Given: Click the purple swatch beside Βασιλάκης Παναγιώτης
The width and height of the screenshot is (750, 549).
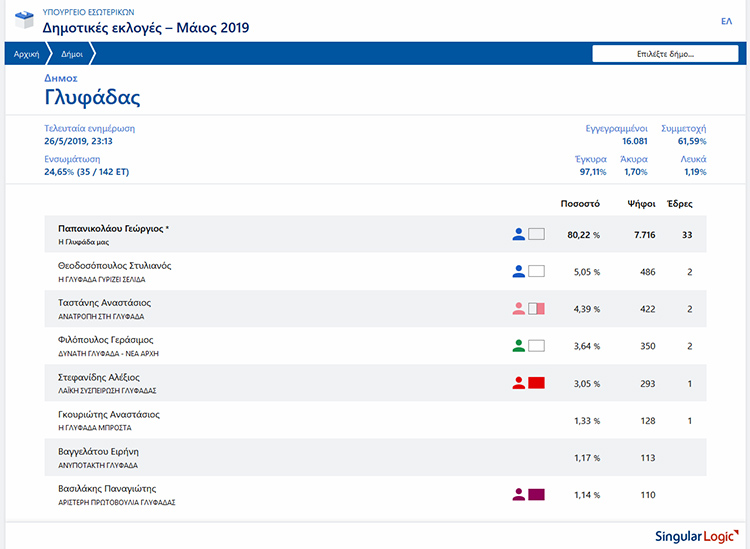Looking at the screenshot, I should click(x=536, y=494).
